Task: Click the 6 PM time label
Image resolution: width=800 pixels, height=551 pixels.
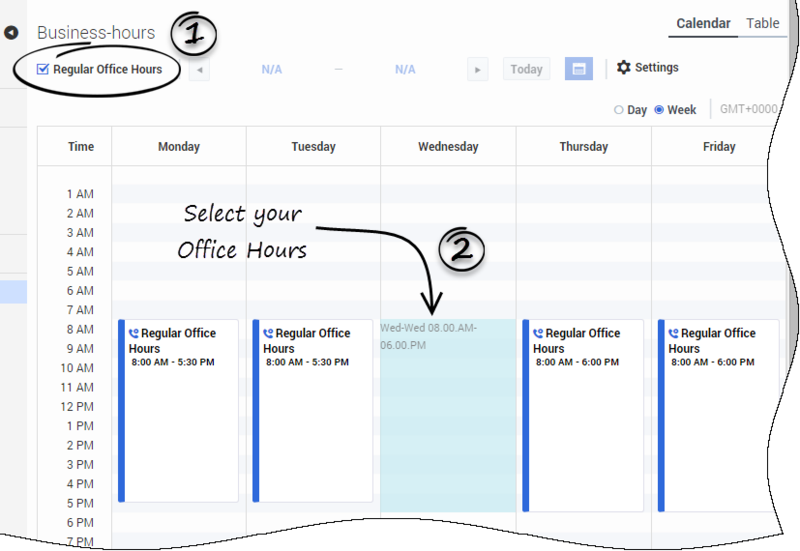Action: [80, 523]
